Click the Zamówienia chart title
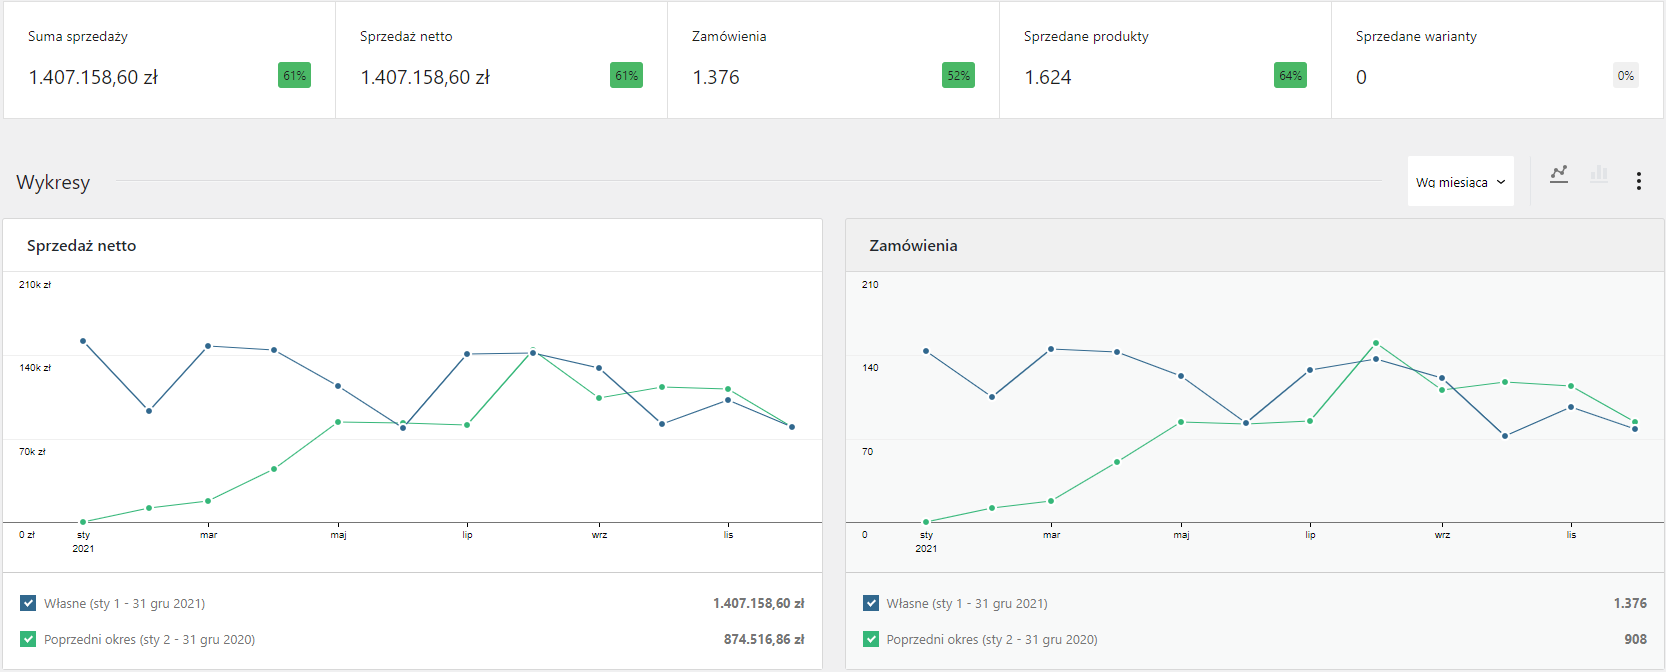1666x672 pixels. coord(913,246)
